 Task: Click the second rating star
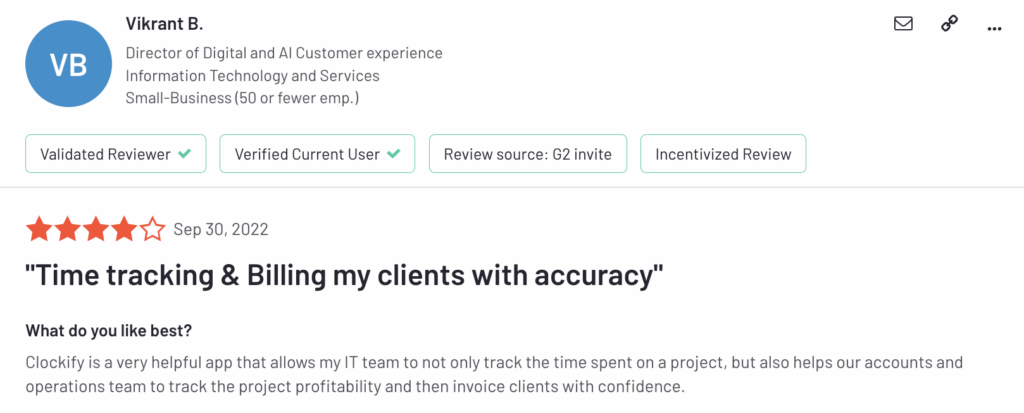(67, 229)
